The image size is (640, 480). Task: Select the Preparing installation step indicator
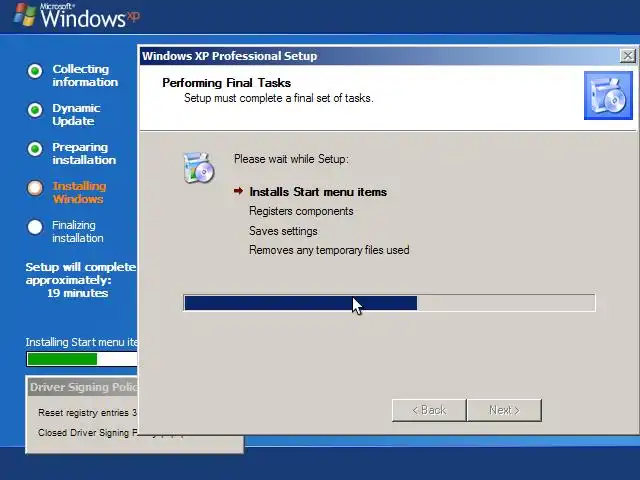(35, 149)
